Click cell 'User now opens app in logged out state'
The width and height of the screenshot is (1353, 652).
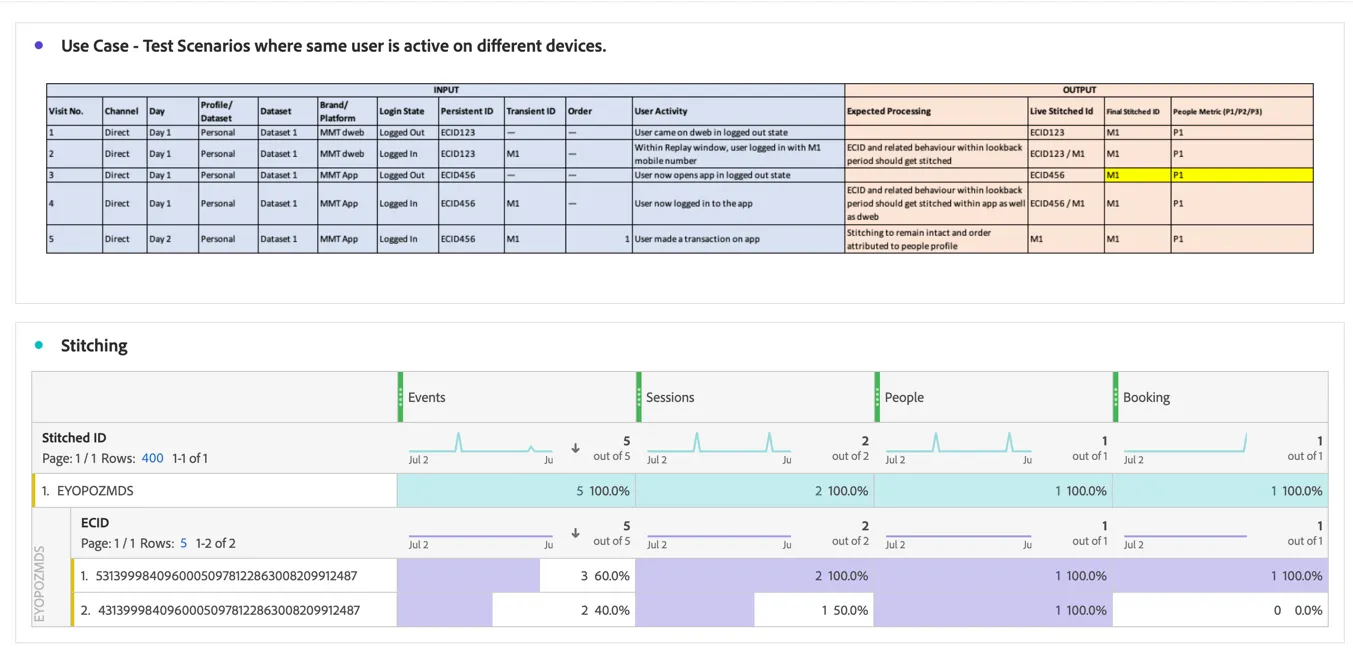pyautogui.click(x=738, y=175)
